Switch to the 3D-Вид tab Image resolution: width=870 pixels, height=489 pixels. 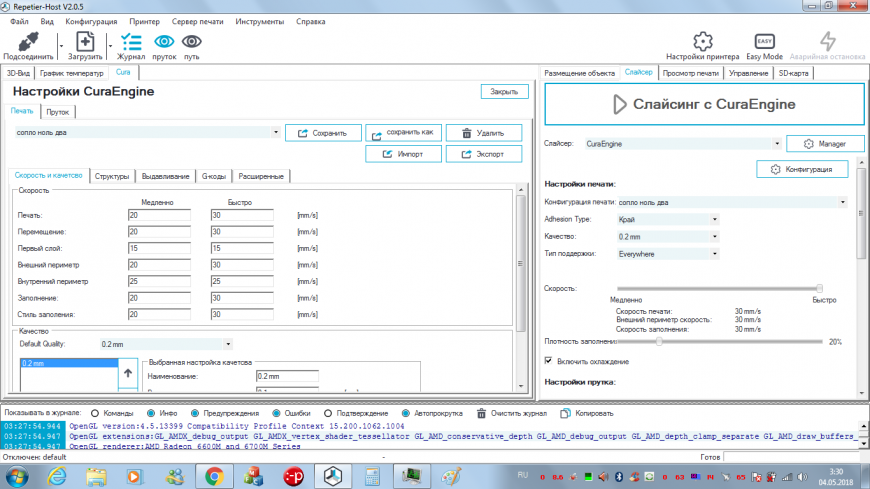point(18,73)
